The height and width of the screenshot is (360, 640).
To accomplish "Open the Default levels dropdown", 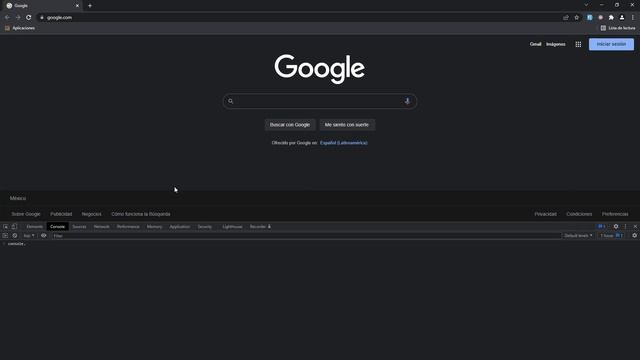I will (x=578, y=236).
